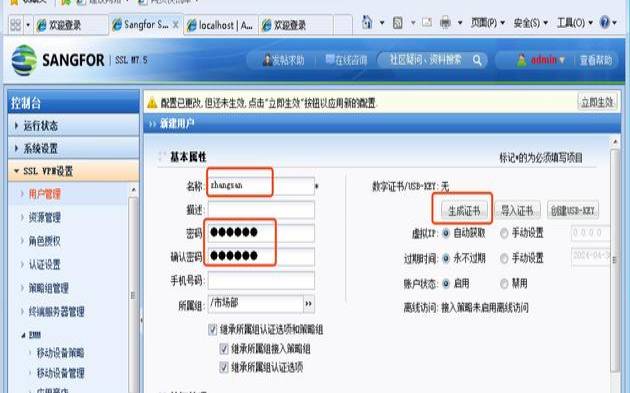This screenshot has width=630, height=393.
Task: Switch to last 欢迎登录 browser tab
Action: coord(296,25)
